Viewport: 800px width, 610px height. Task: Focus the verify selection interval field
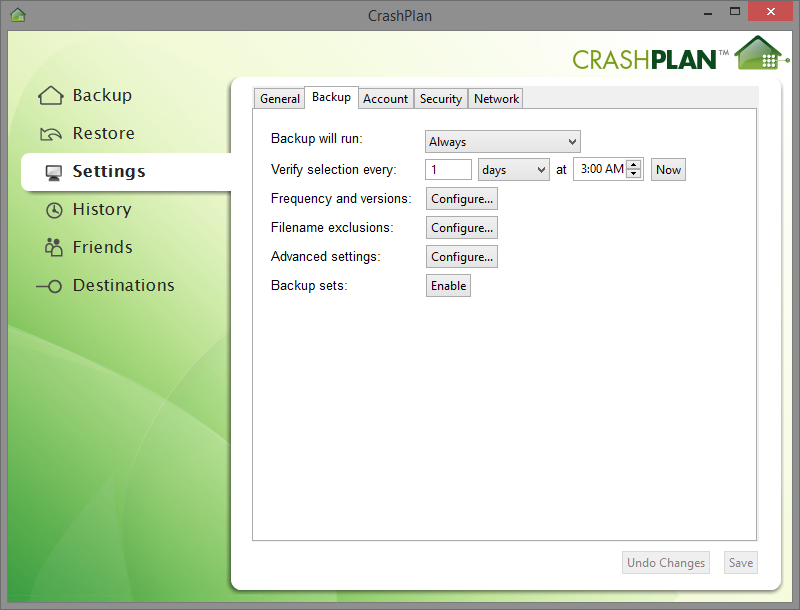pyautogui.click(x=448, y=169)
